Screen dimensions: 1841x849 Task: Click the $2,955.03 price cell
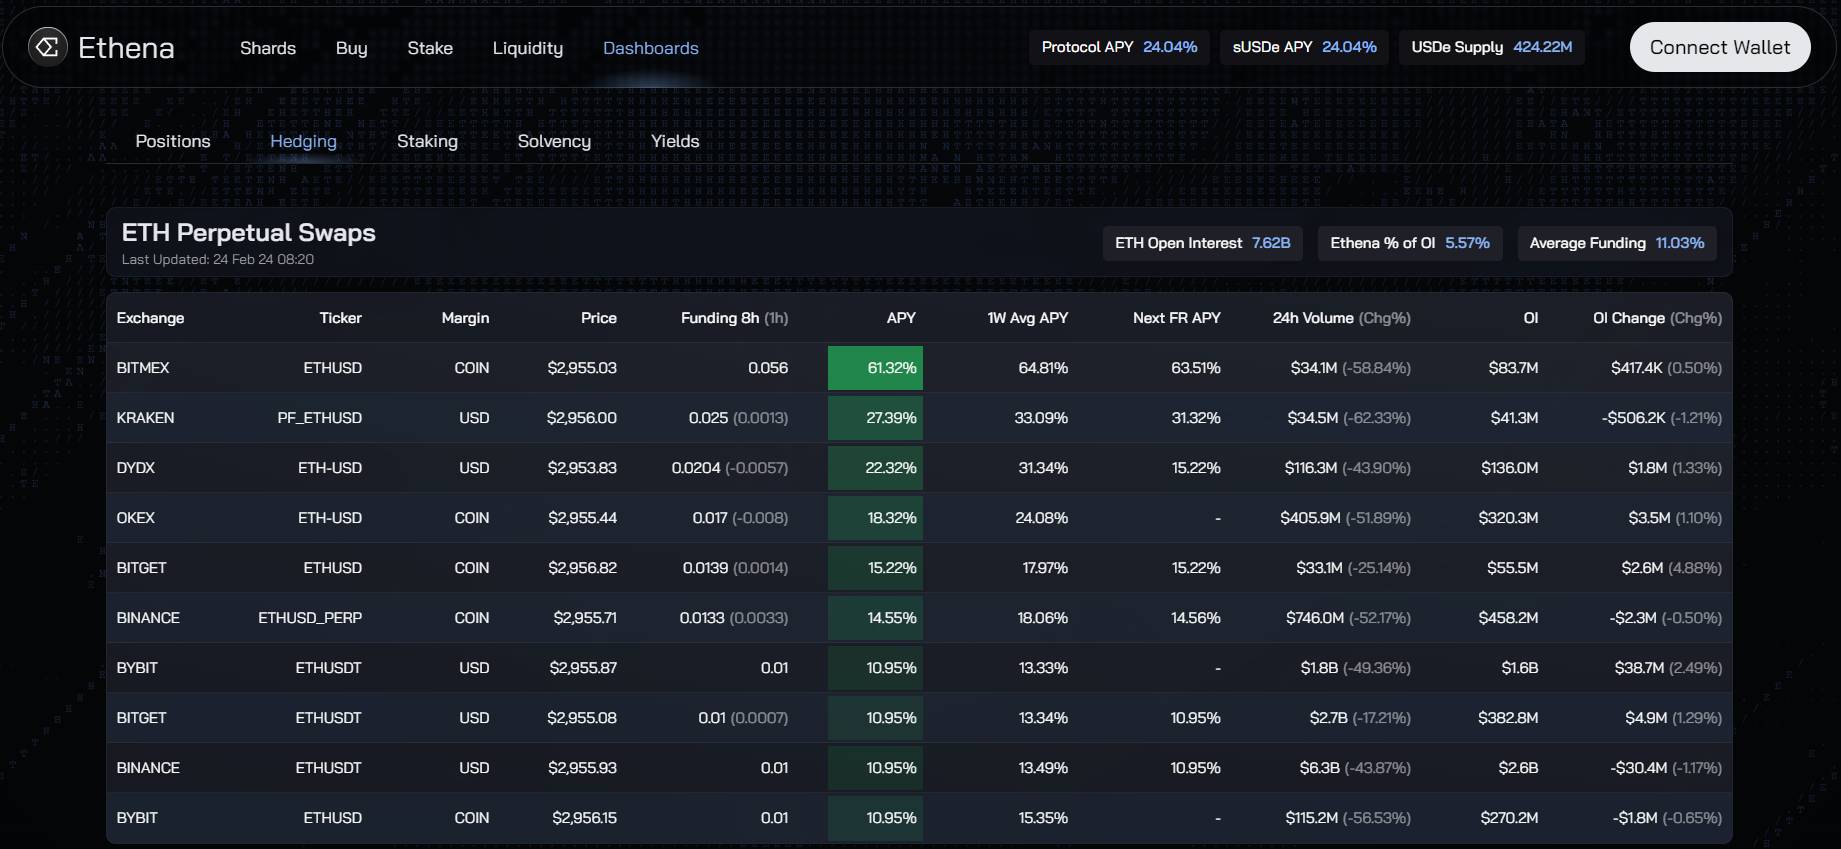click(582, 368)
